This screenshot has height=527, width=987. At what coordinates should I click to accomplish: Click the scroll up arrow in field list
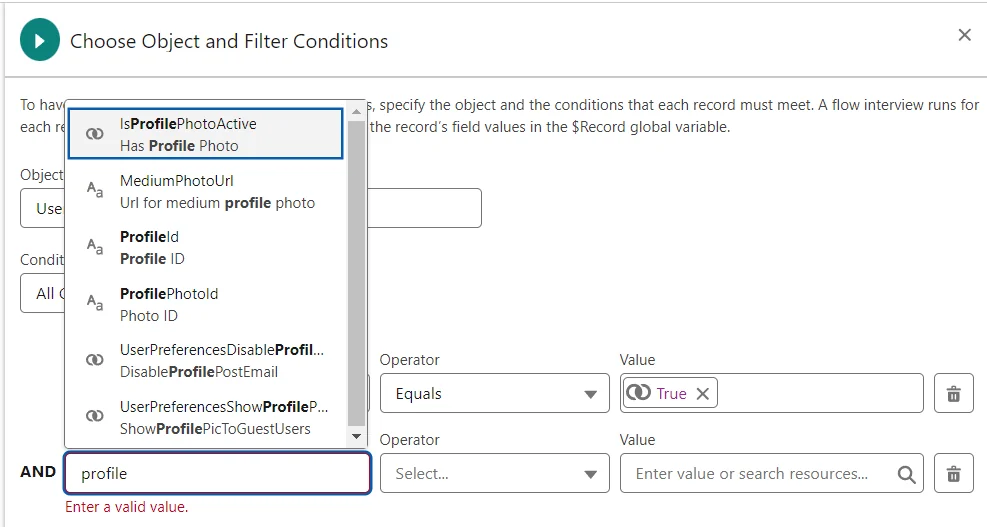(356, 111)
